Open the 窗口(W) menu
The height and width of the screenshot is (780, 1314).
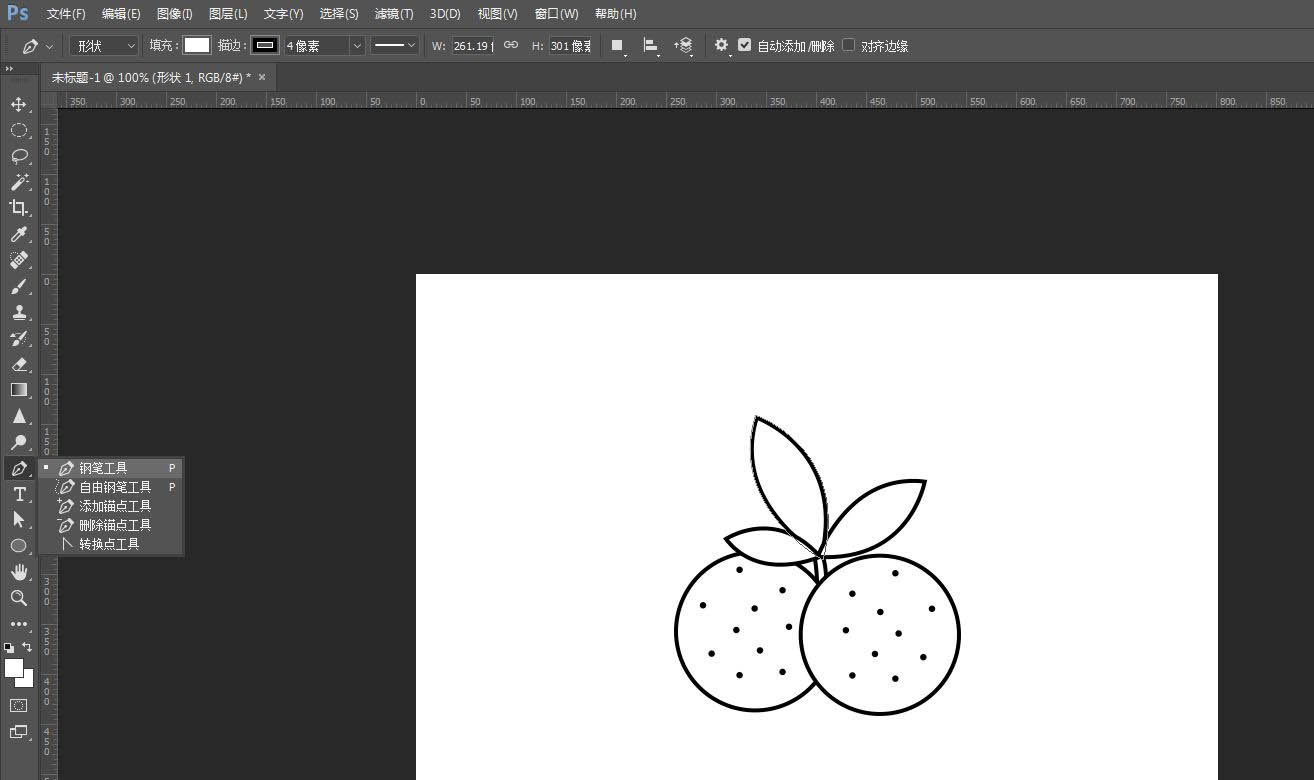pyautogui.click(x=556, y=14)
